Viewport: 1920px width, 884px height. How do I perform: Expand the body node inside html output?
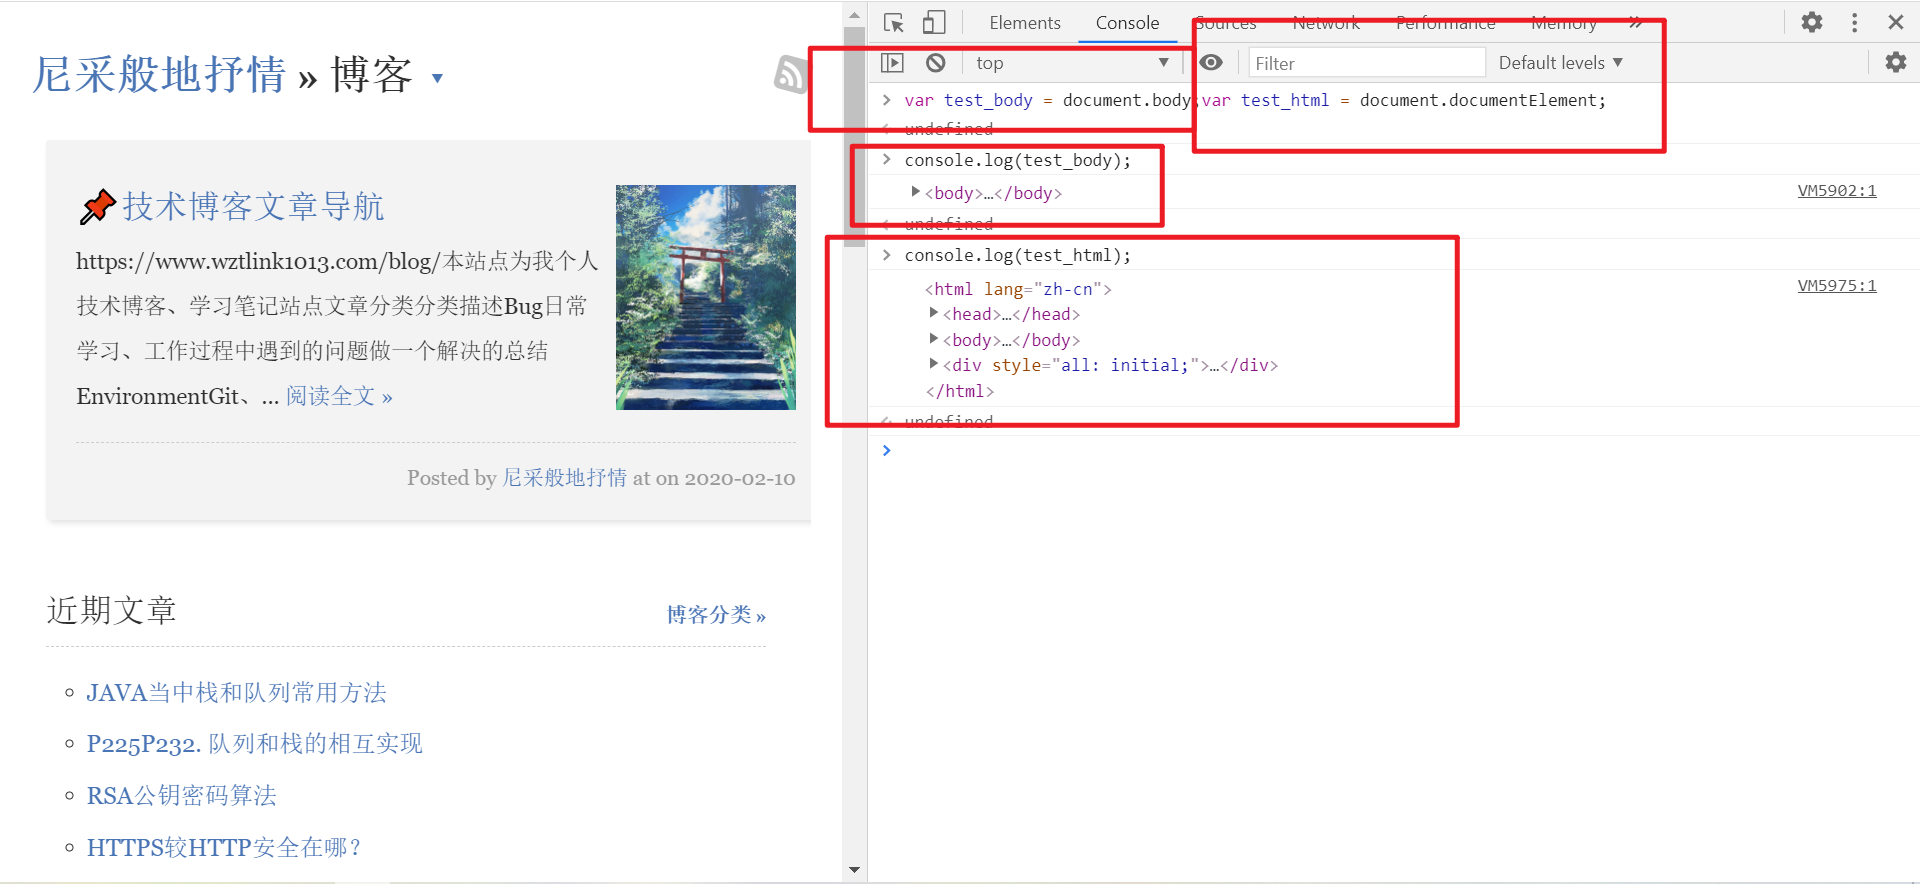[x=933, y=339]
